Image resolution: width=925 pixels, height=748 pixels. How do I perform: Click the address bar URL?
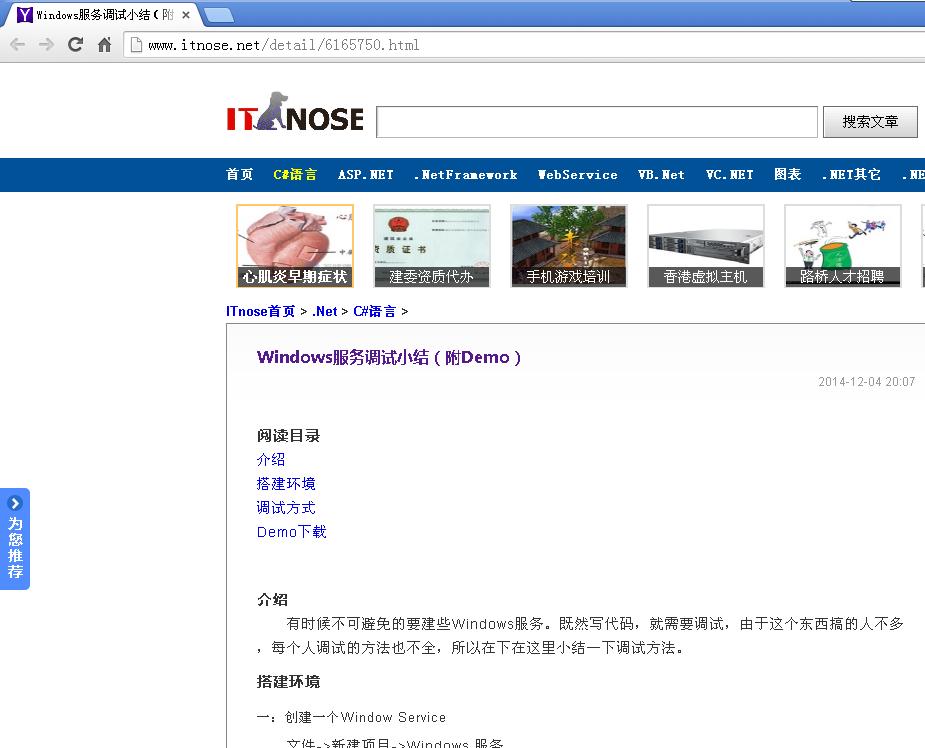pyautogui.click(x=283, y=45)
